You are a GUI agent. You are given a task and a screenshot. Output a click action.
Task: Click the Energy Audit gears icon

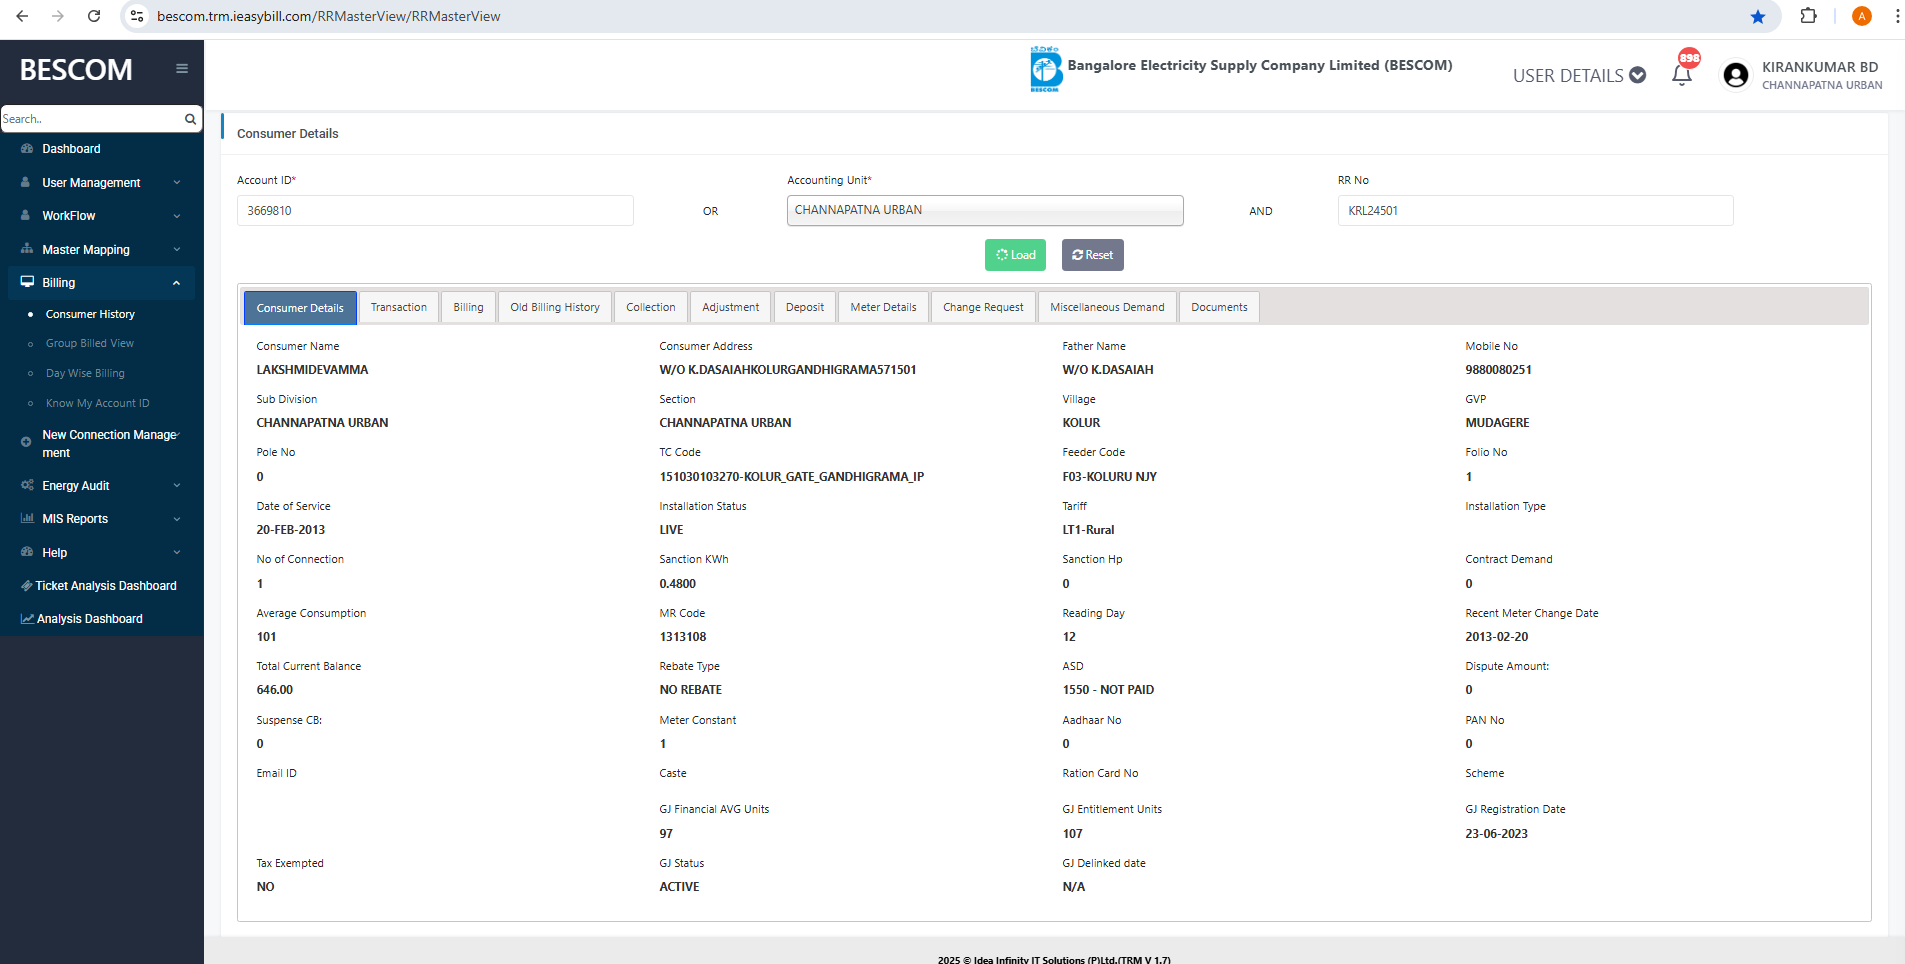[x=27, y=485]
